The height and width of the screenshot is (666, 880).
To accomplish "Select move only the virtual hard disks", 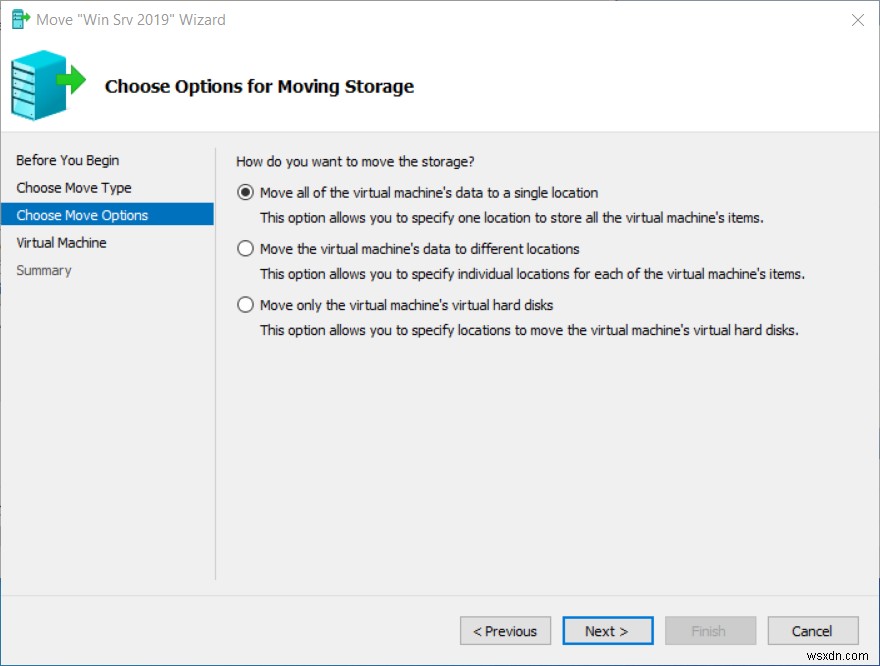I will pyautogui.click(x=245, y=304).
